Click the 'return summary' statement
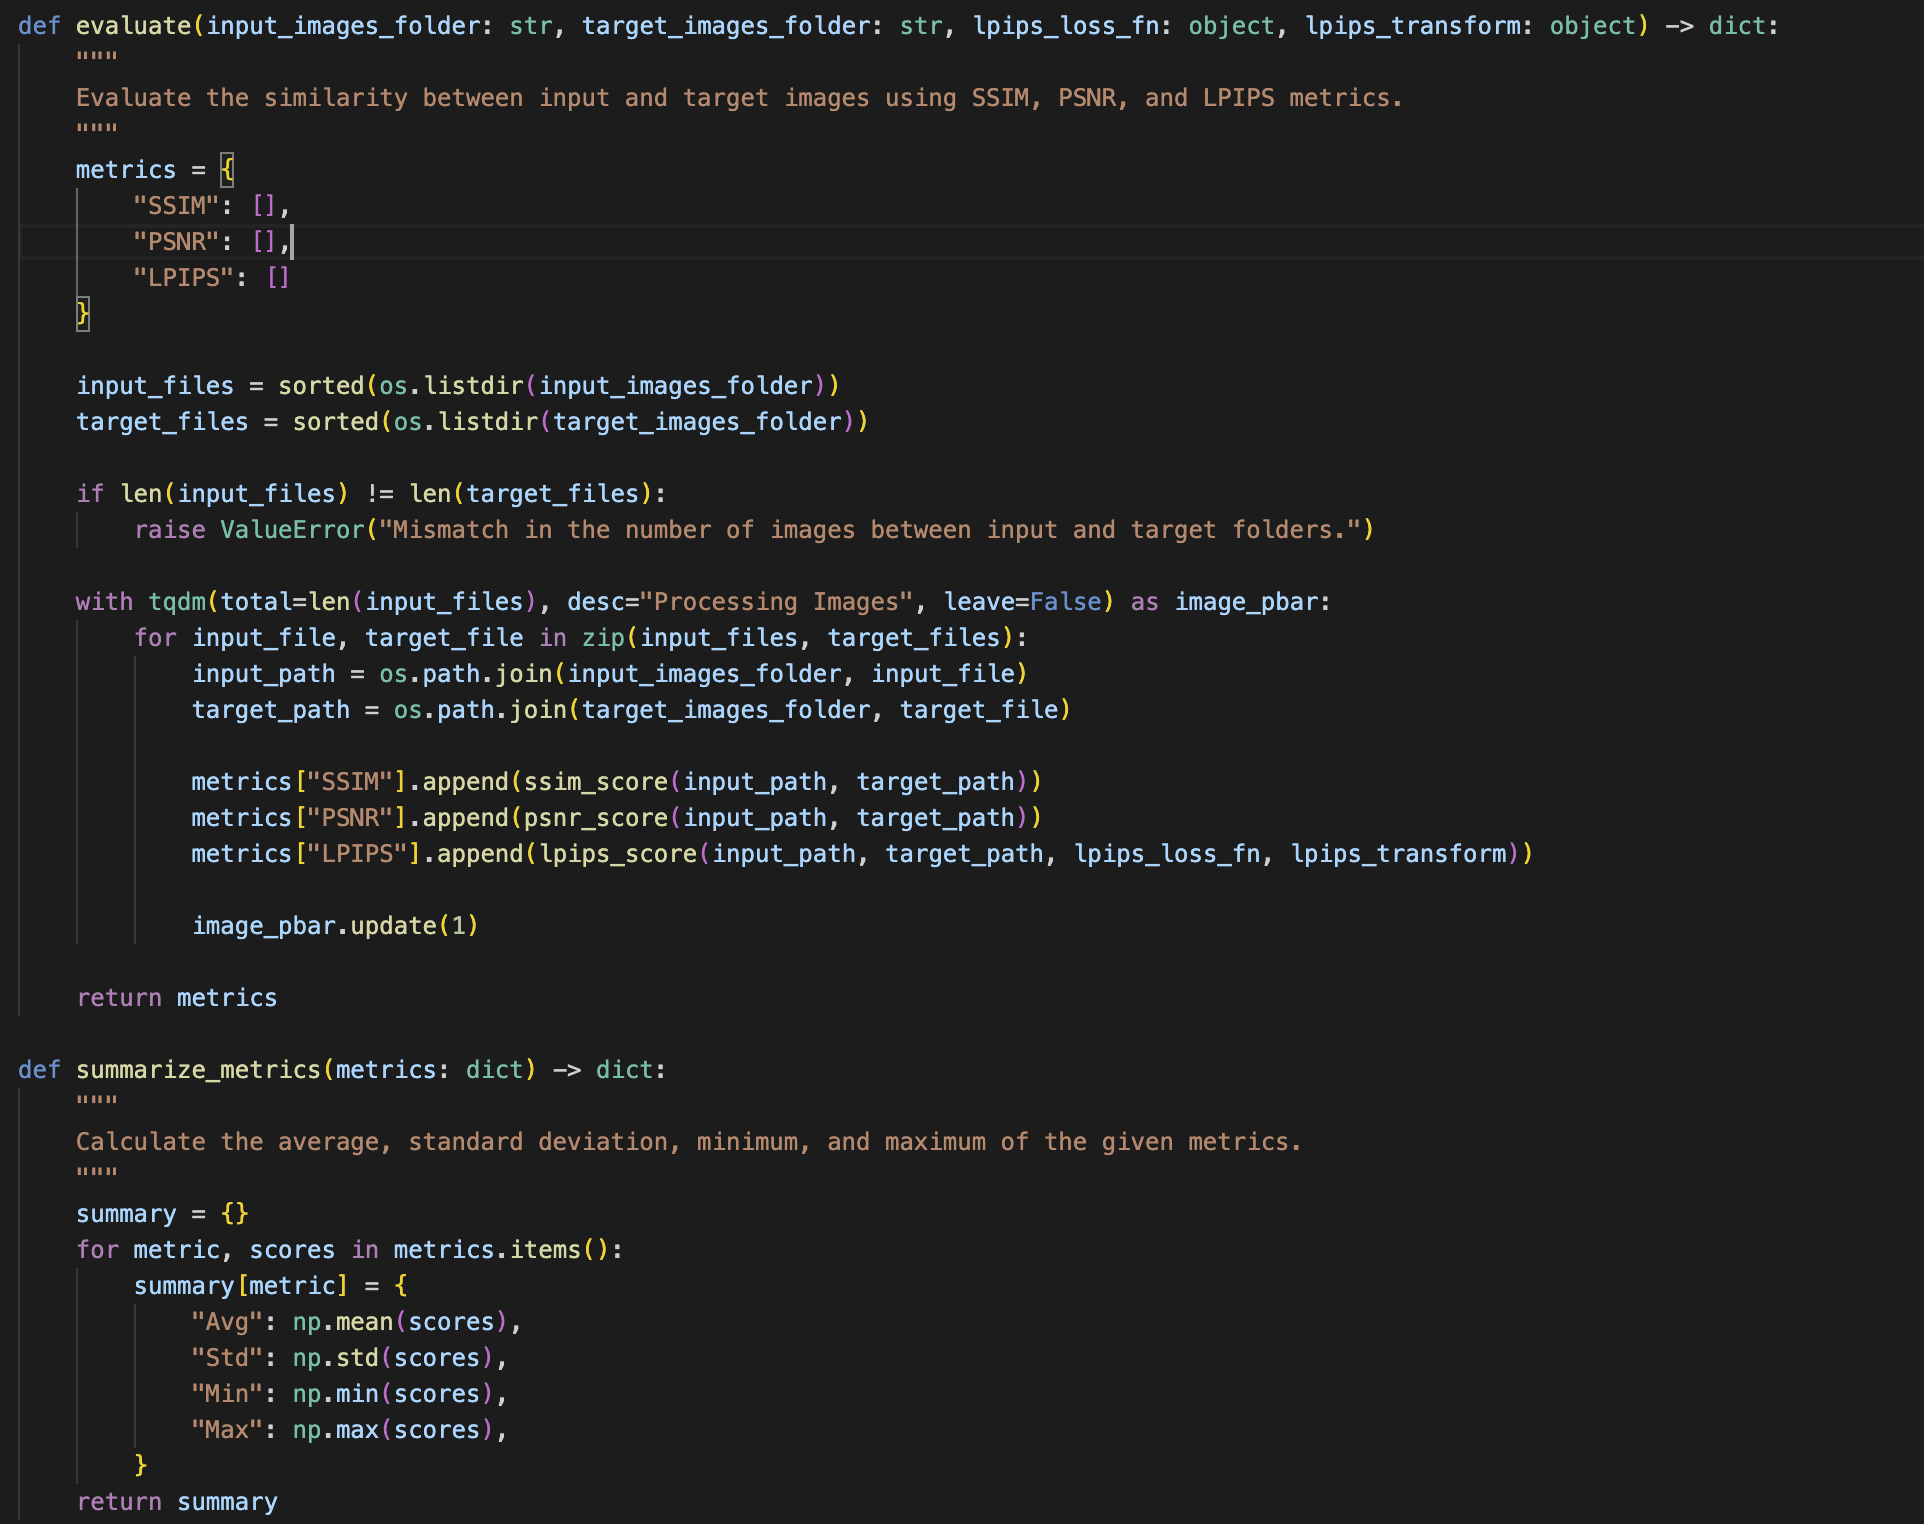The width and height of the screenshot is (1924, 1524). click(x=177, y=1502)
